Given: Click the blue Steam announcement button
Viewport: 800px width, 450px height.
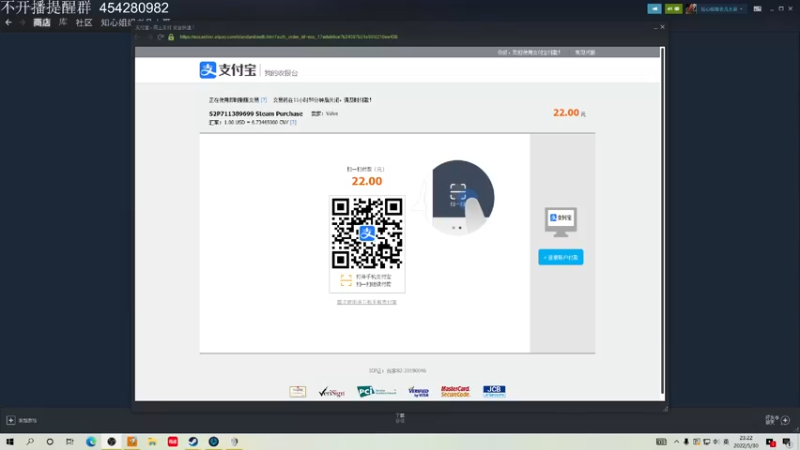Looking at the screenshot, I should pyautogui.click(x=654, y=9).
